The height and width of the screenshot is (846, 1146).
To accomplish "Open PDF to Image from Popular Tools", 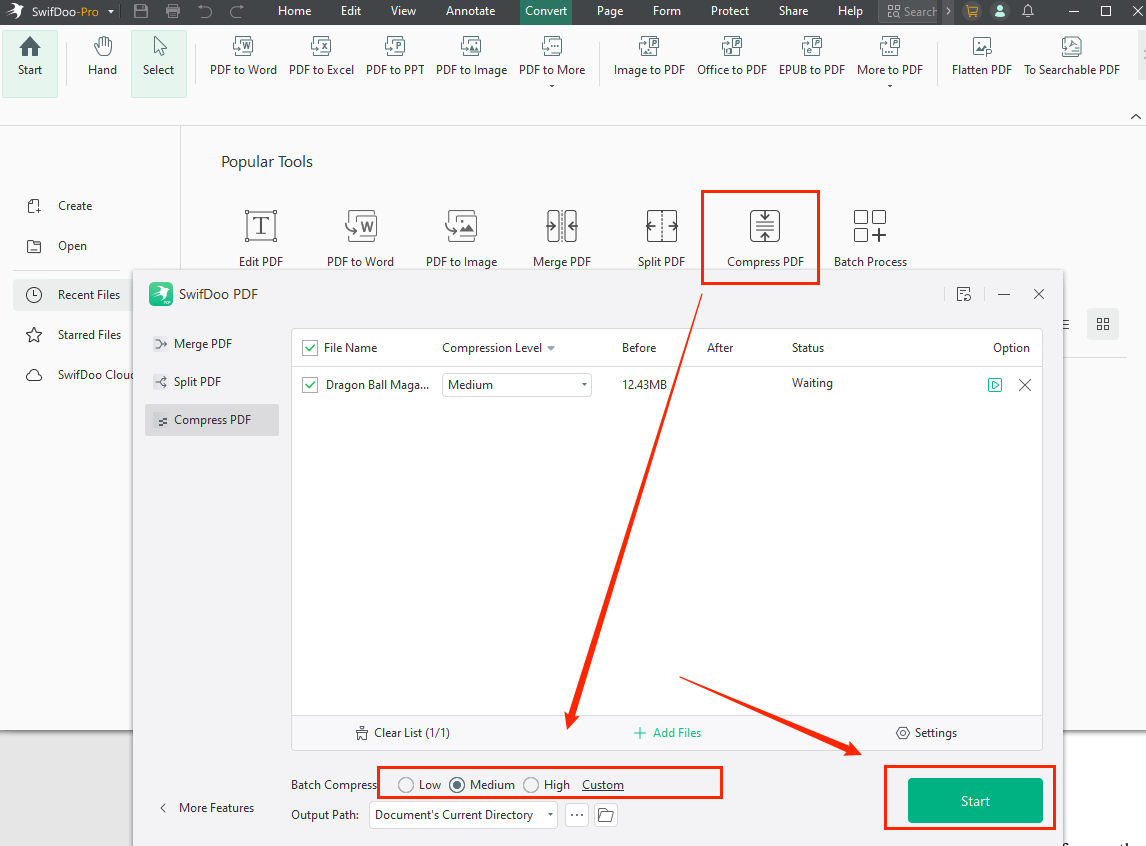I will coord(461,238).
